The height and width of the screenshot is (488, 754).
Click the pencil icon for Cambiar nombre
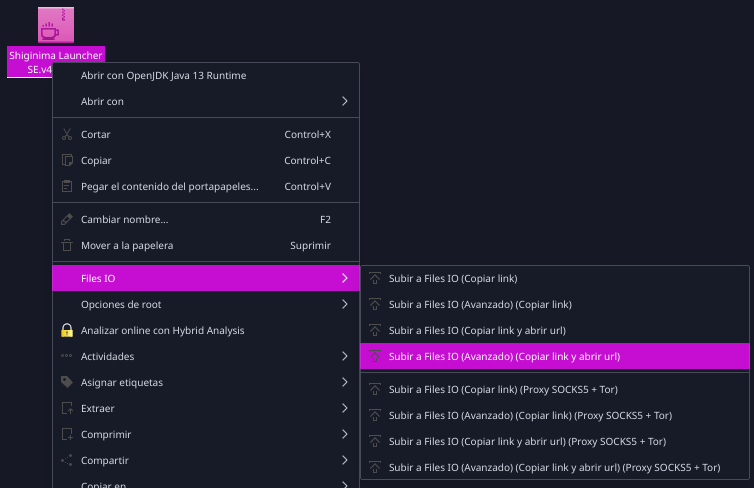[x=67, y=219]
